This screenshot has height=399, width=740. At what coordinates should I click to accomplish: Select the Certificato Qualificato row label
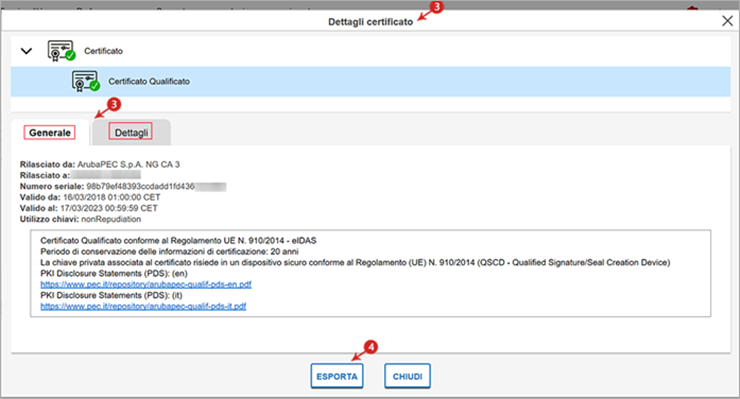[x=149, y=81]
